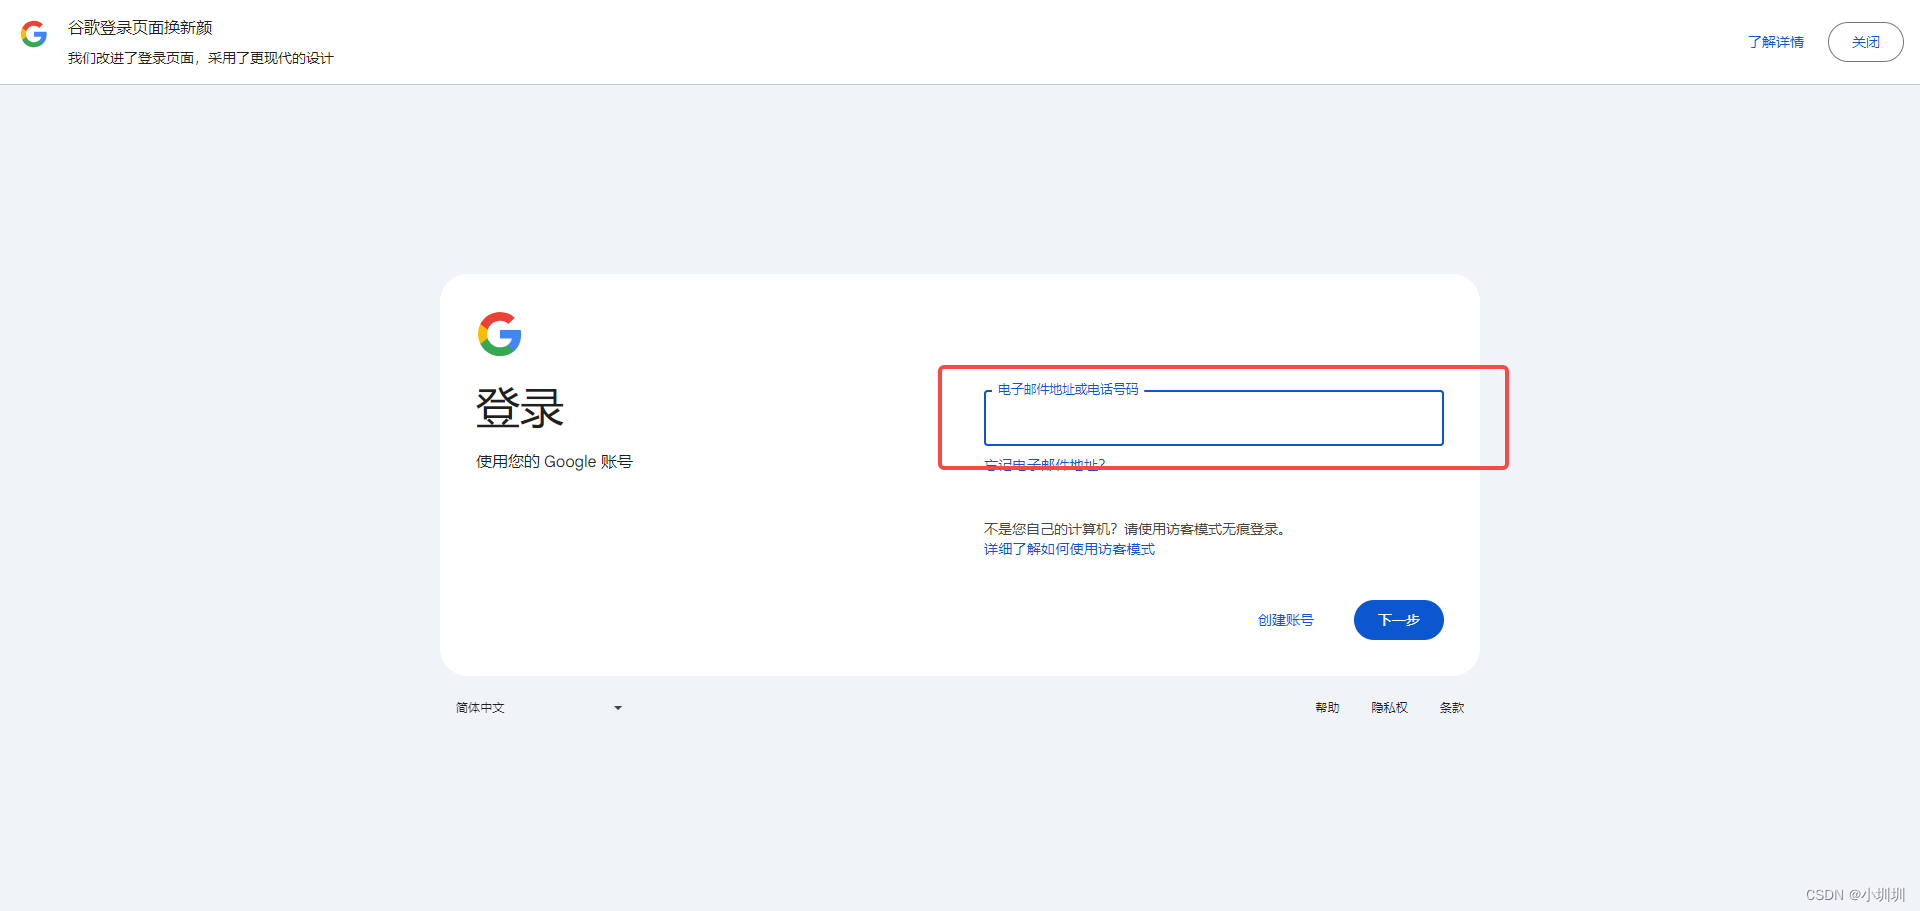The width and height of the screenshot is (1920, 911).
Task: Open 详细了解如何使用访客模式 link
Action: pos(1069,549)
